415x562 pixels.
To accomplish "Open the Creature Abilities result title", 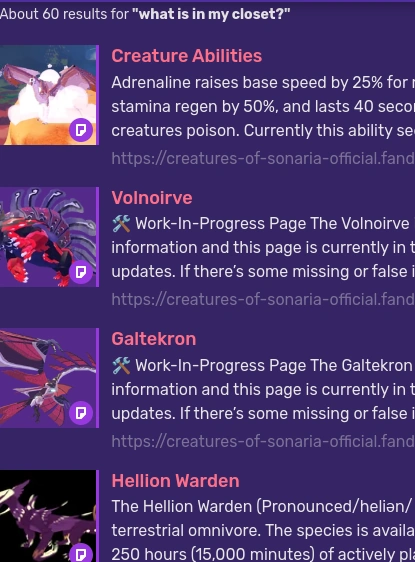I will (x=187, y=56).
